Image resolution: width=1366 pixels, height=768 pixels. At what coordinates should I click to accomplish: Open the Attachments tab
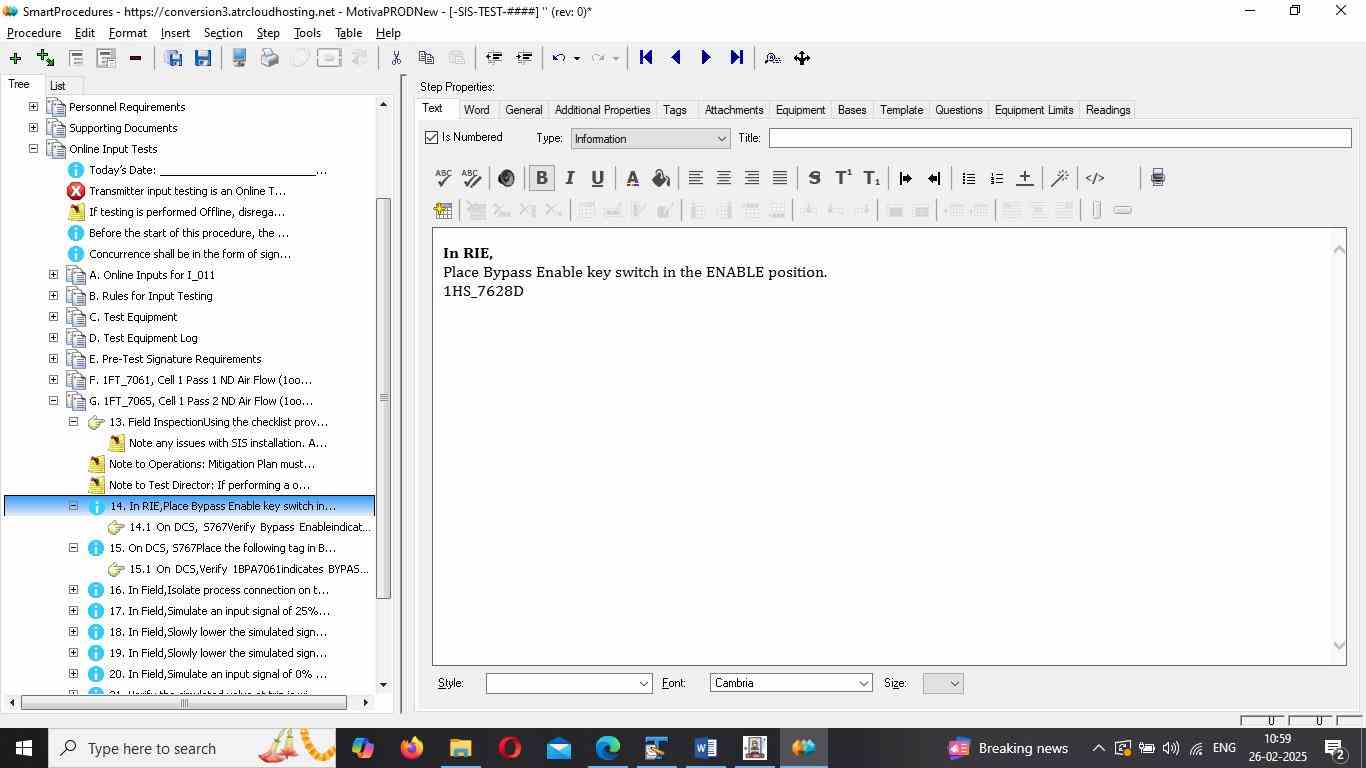734,110
